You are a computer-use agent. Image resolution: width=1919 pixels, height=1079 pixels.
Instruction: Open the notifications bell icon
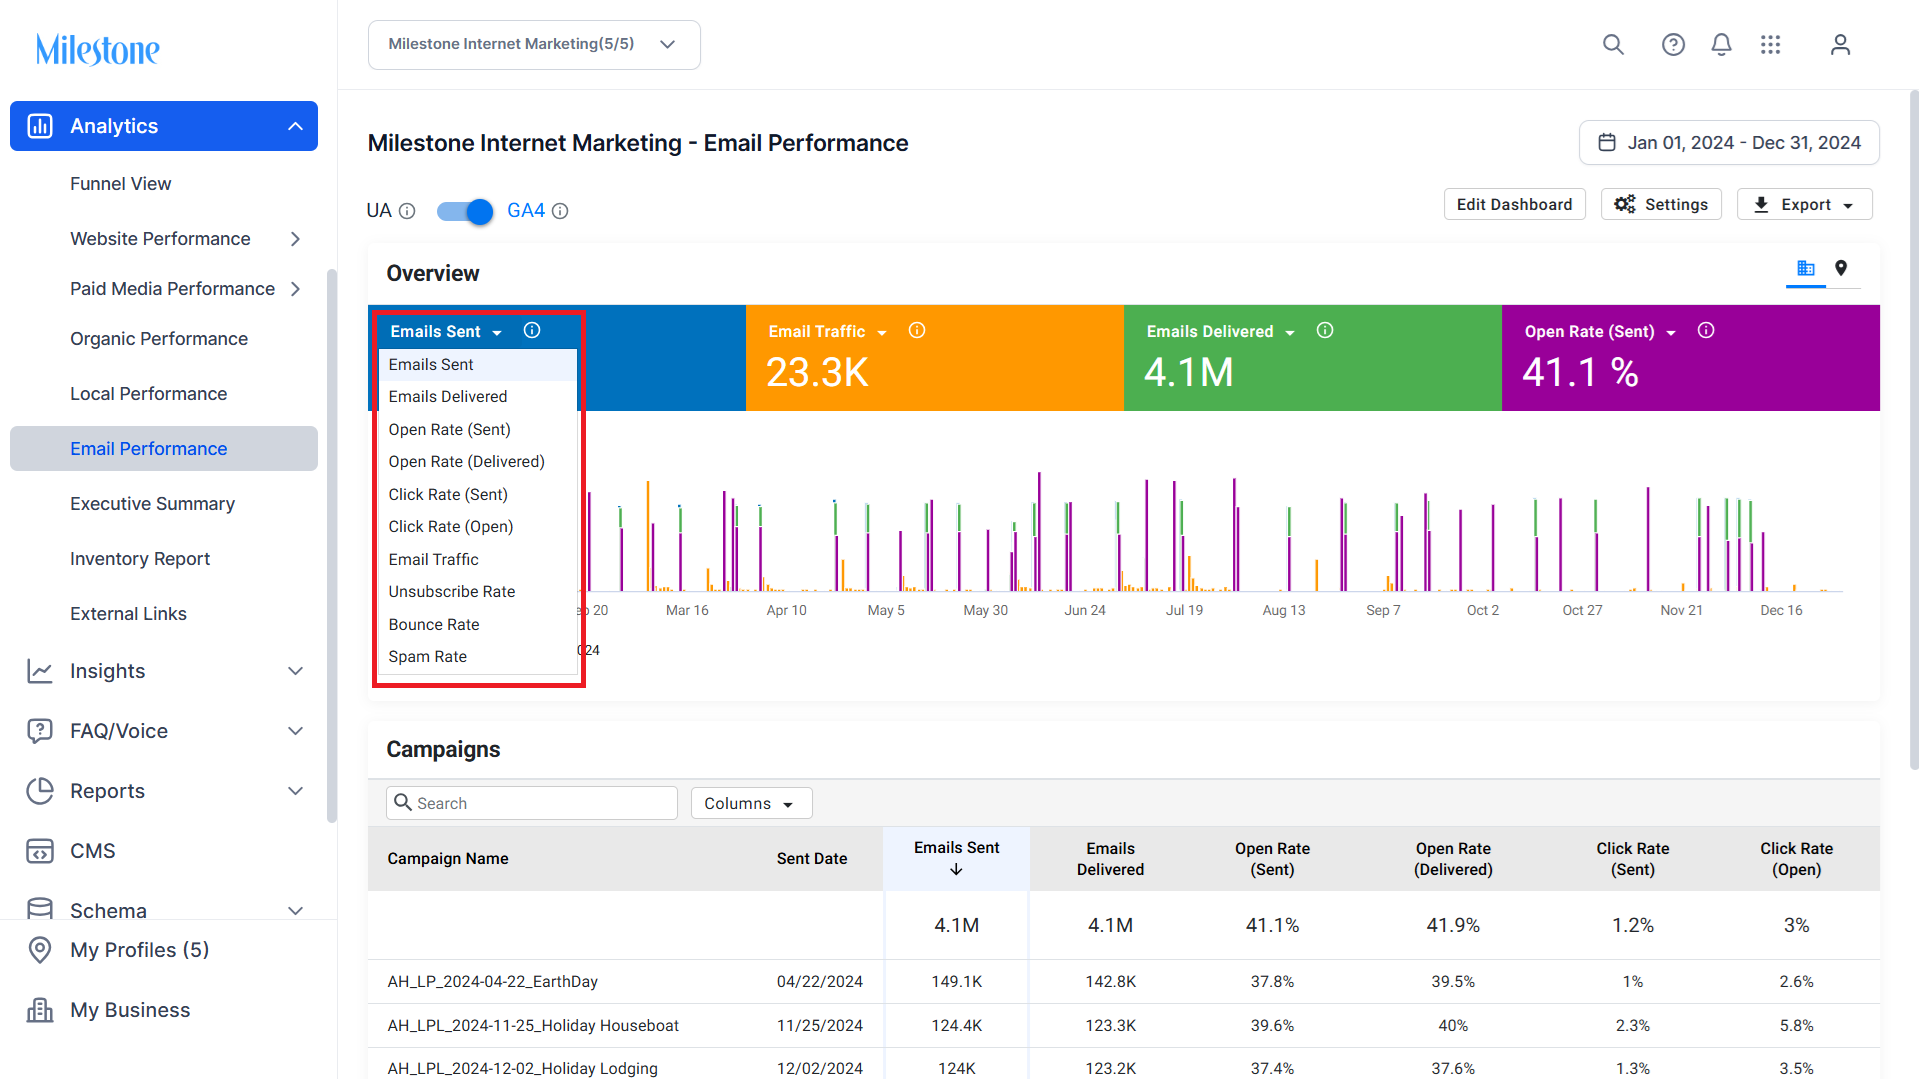(1721, 44)
